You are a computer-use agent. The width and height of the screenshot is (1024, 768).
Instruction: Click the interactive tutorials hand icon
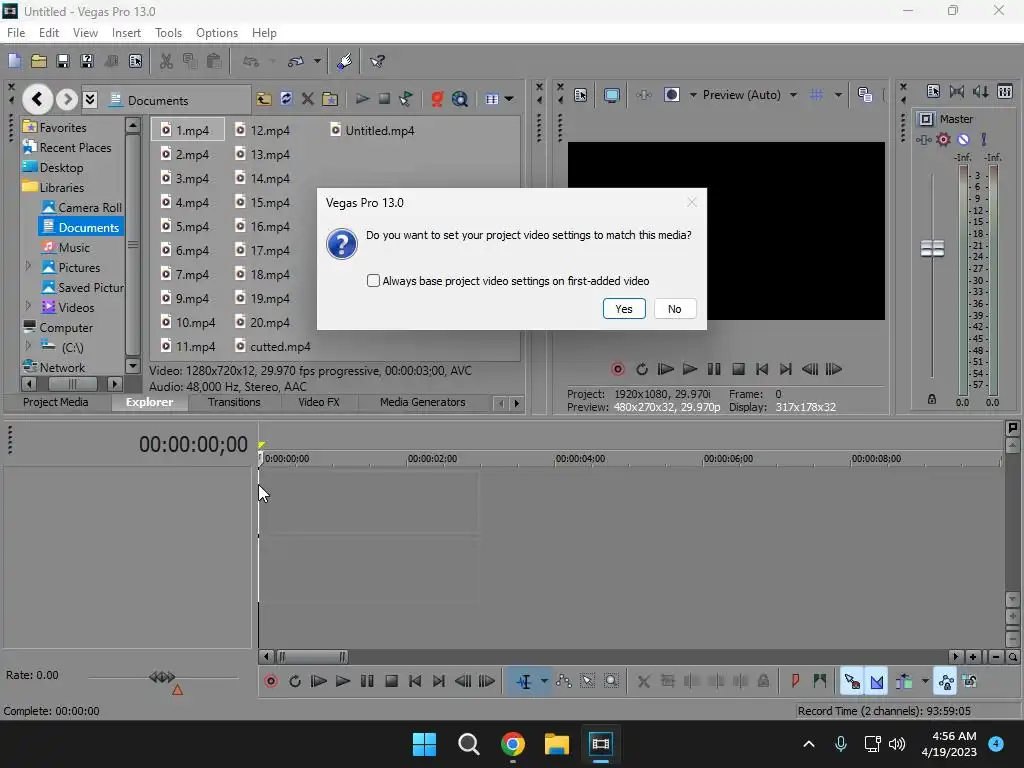tap(345, 61)
